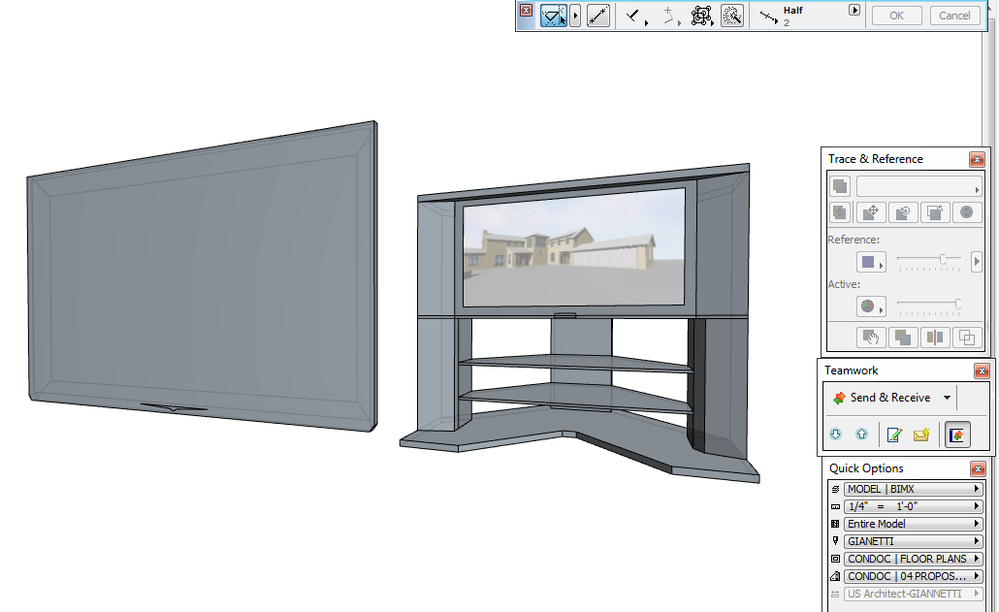Click the Reserve elements pencil icon
Image resolution: width=999 pixels, height=612 pixels.
894,435
